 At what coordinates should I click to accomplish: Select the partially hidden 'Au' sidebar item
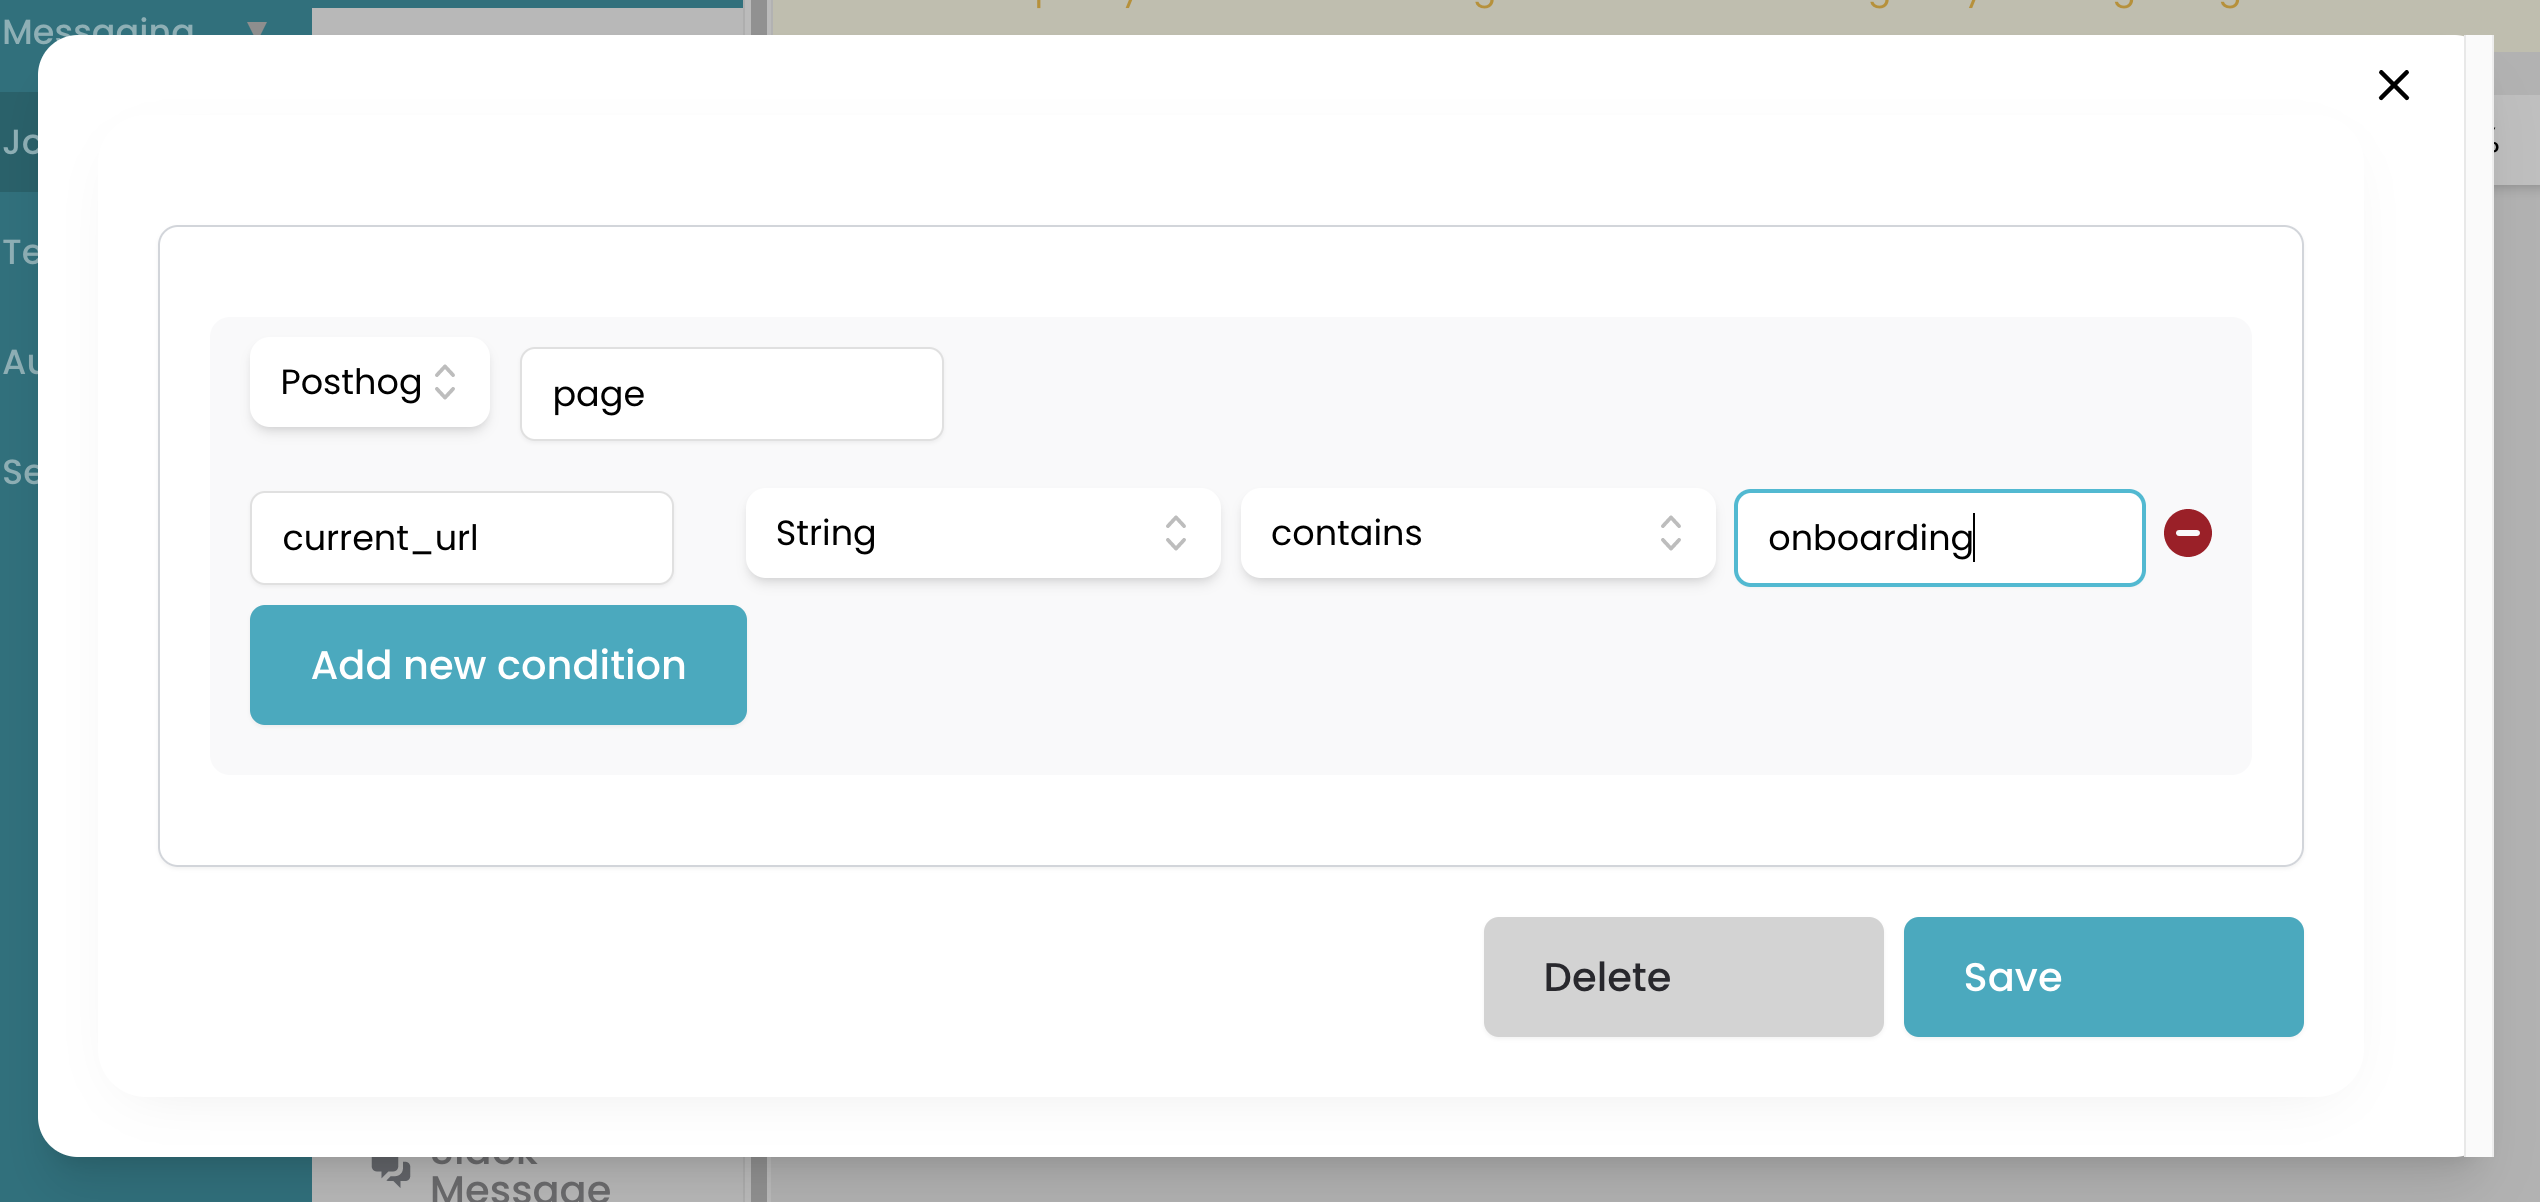tap(18, 361)
